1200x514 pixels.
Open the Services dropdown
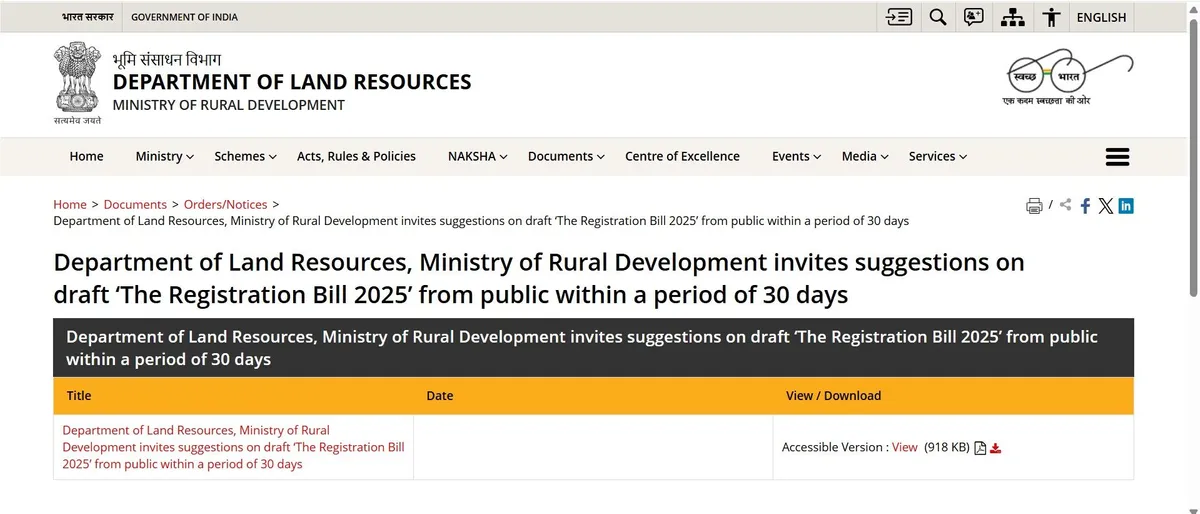click(x=937, y=157)
